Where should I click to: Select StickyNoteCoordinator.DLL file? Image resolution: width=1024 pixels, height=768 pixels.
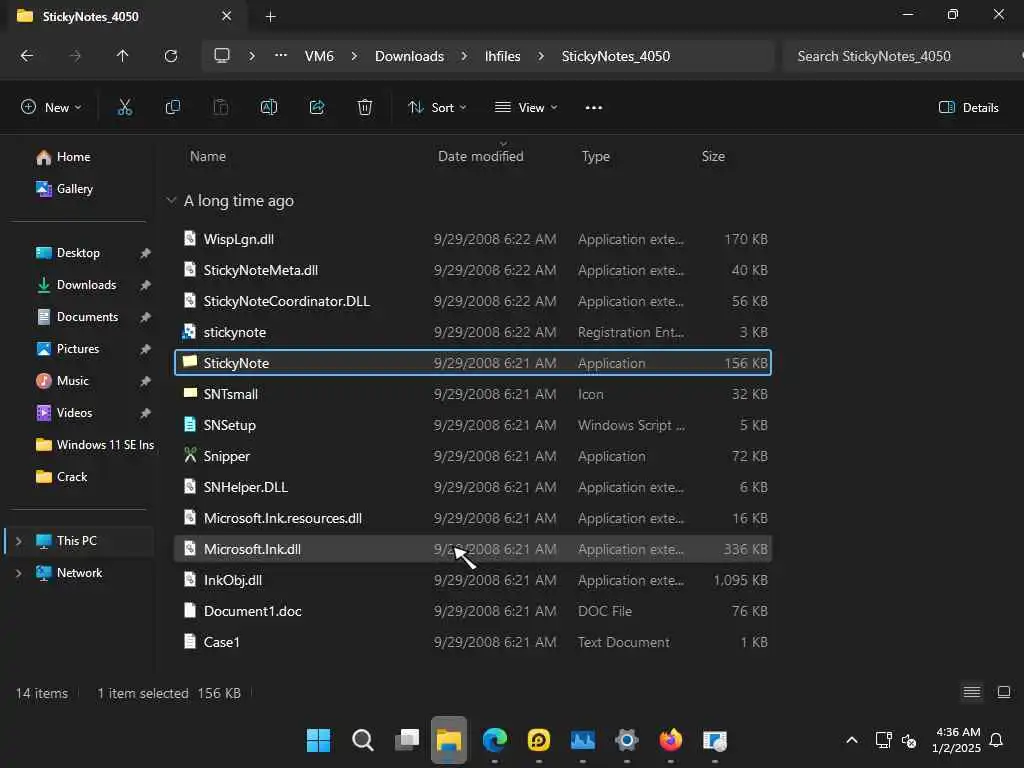[473, 301]
